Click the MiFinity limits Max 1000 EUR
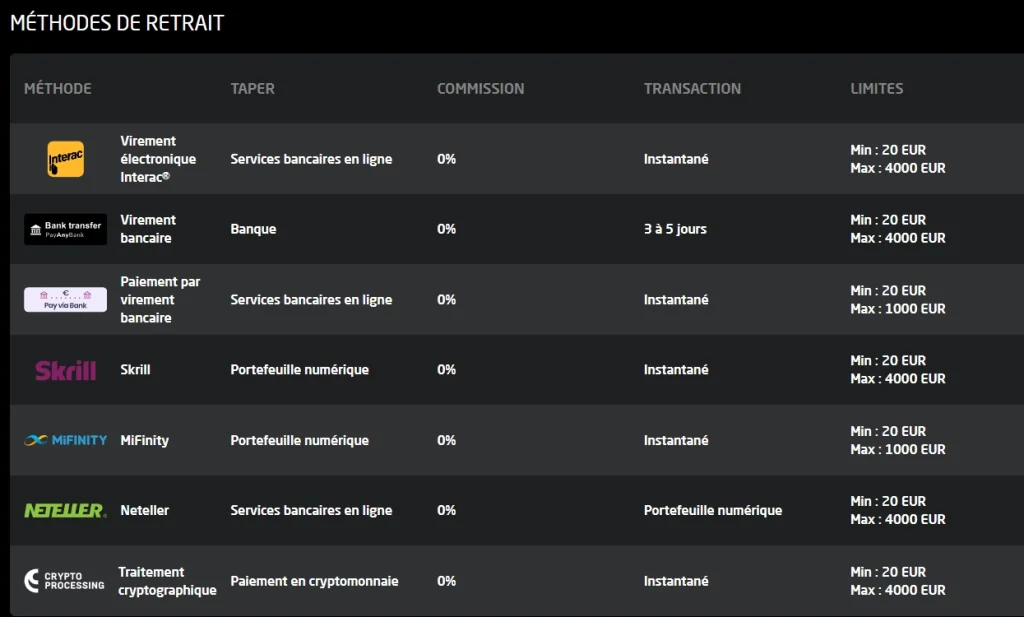Viewport: 1024px width, 617px height. [x=898, y=449]
